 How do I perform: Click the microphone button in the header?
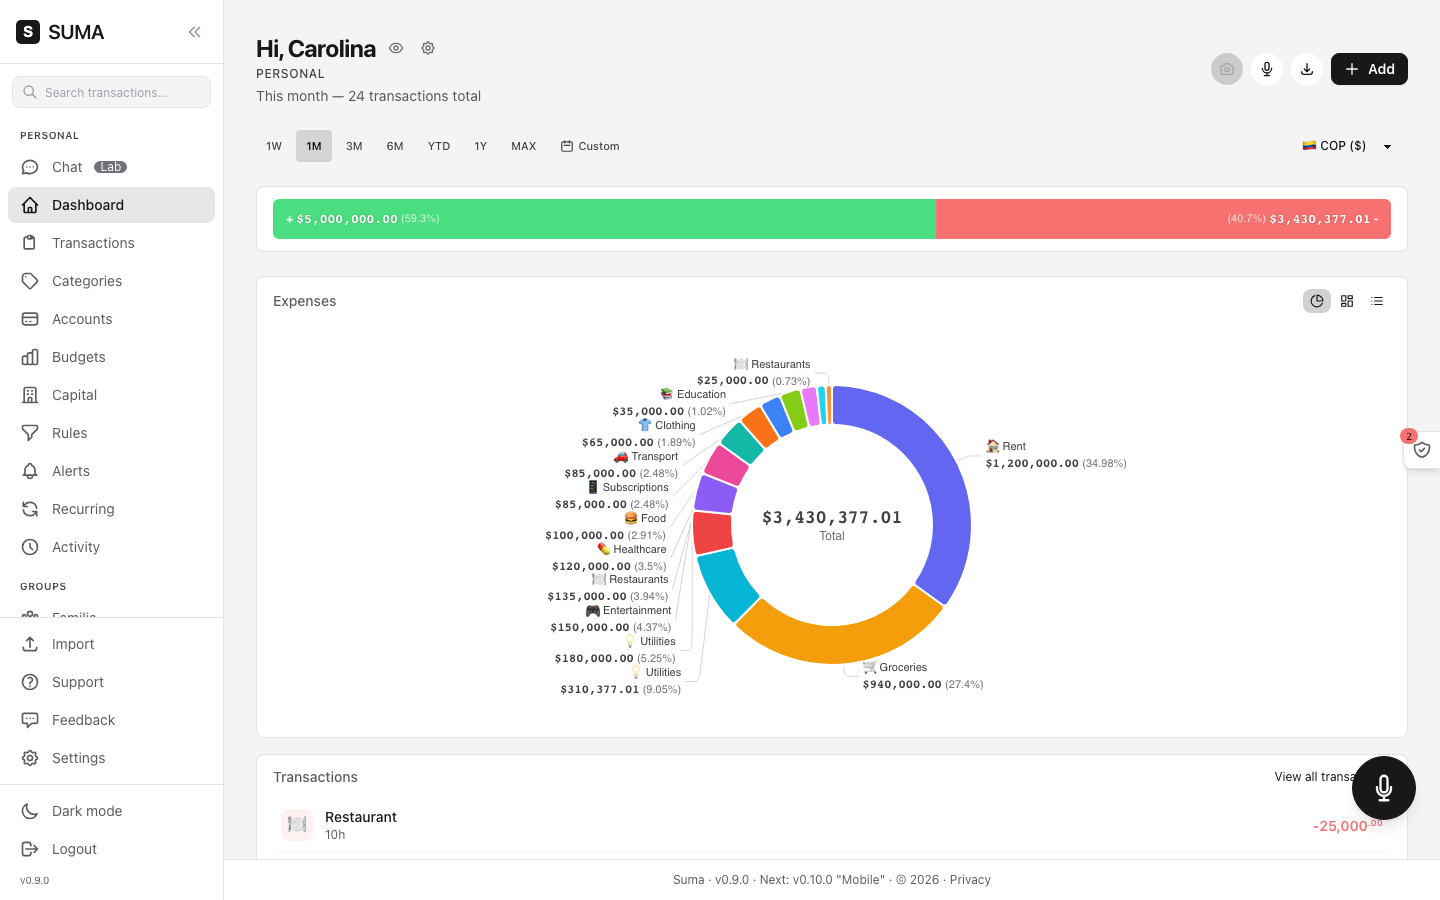1267,69
